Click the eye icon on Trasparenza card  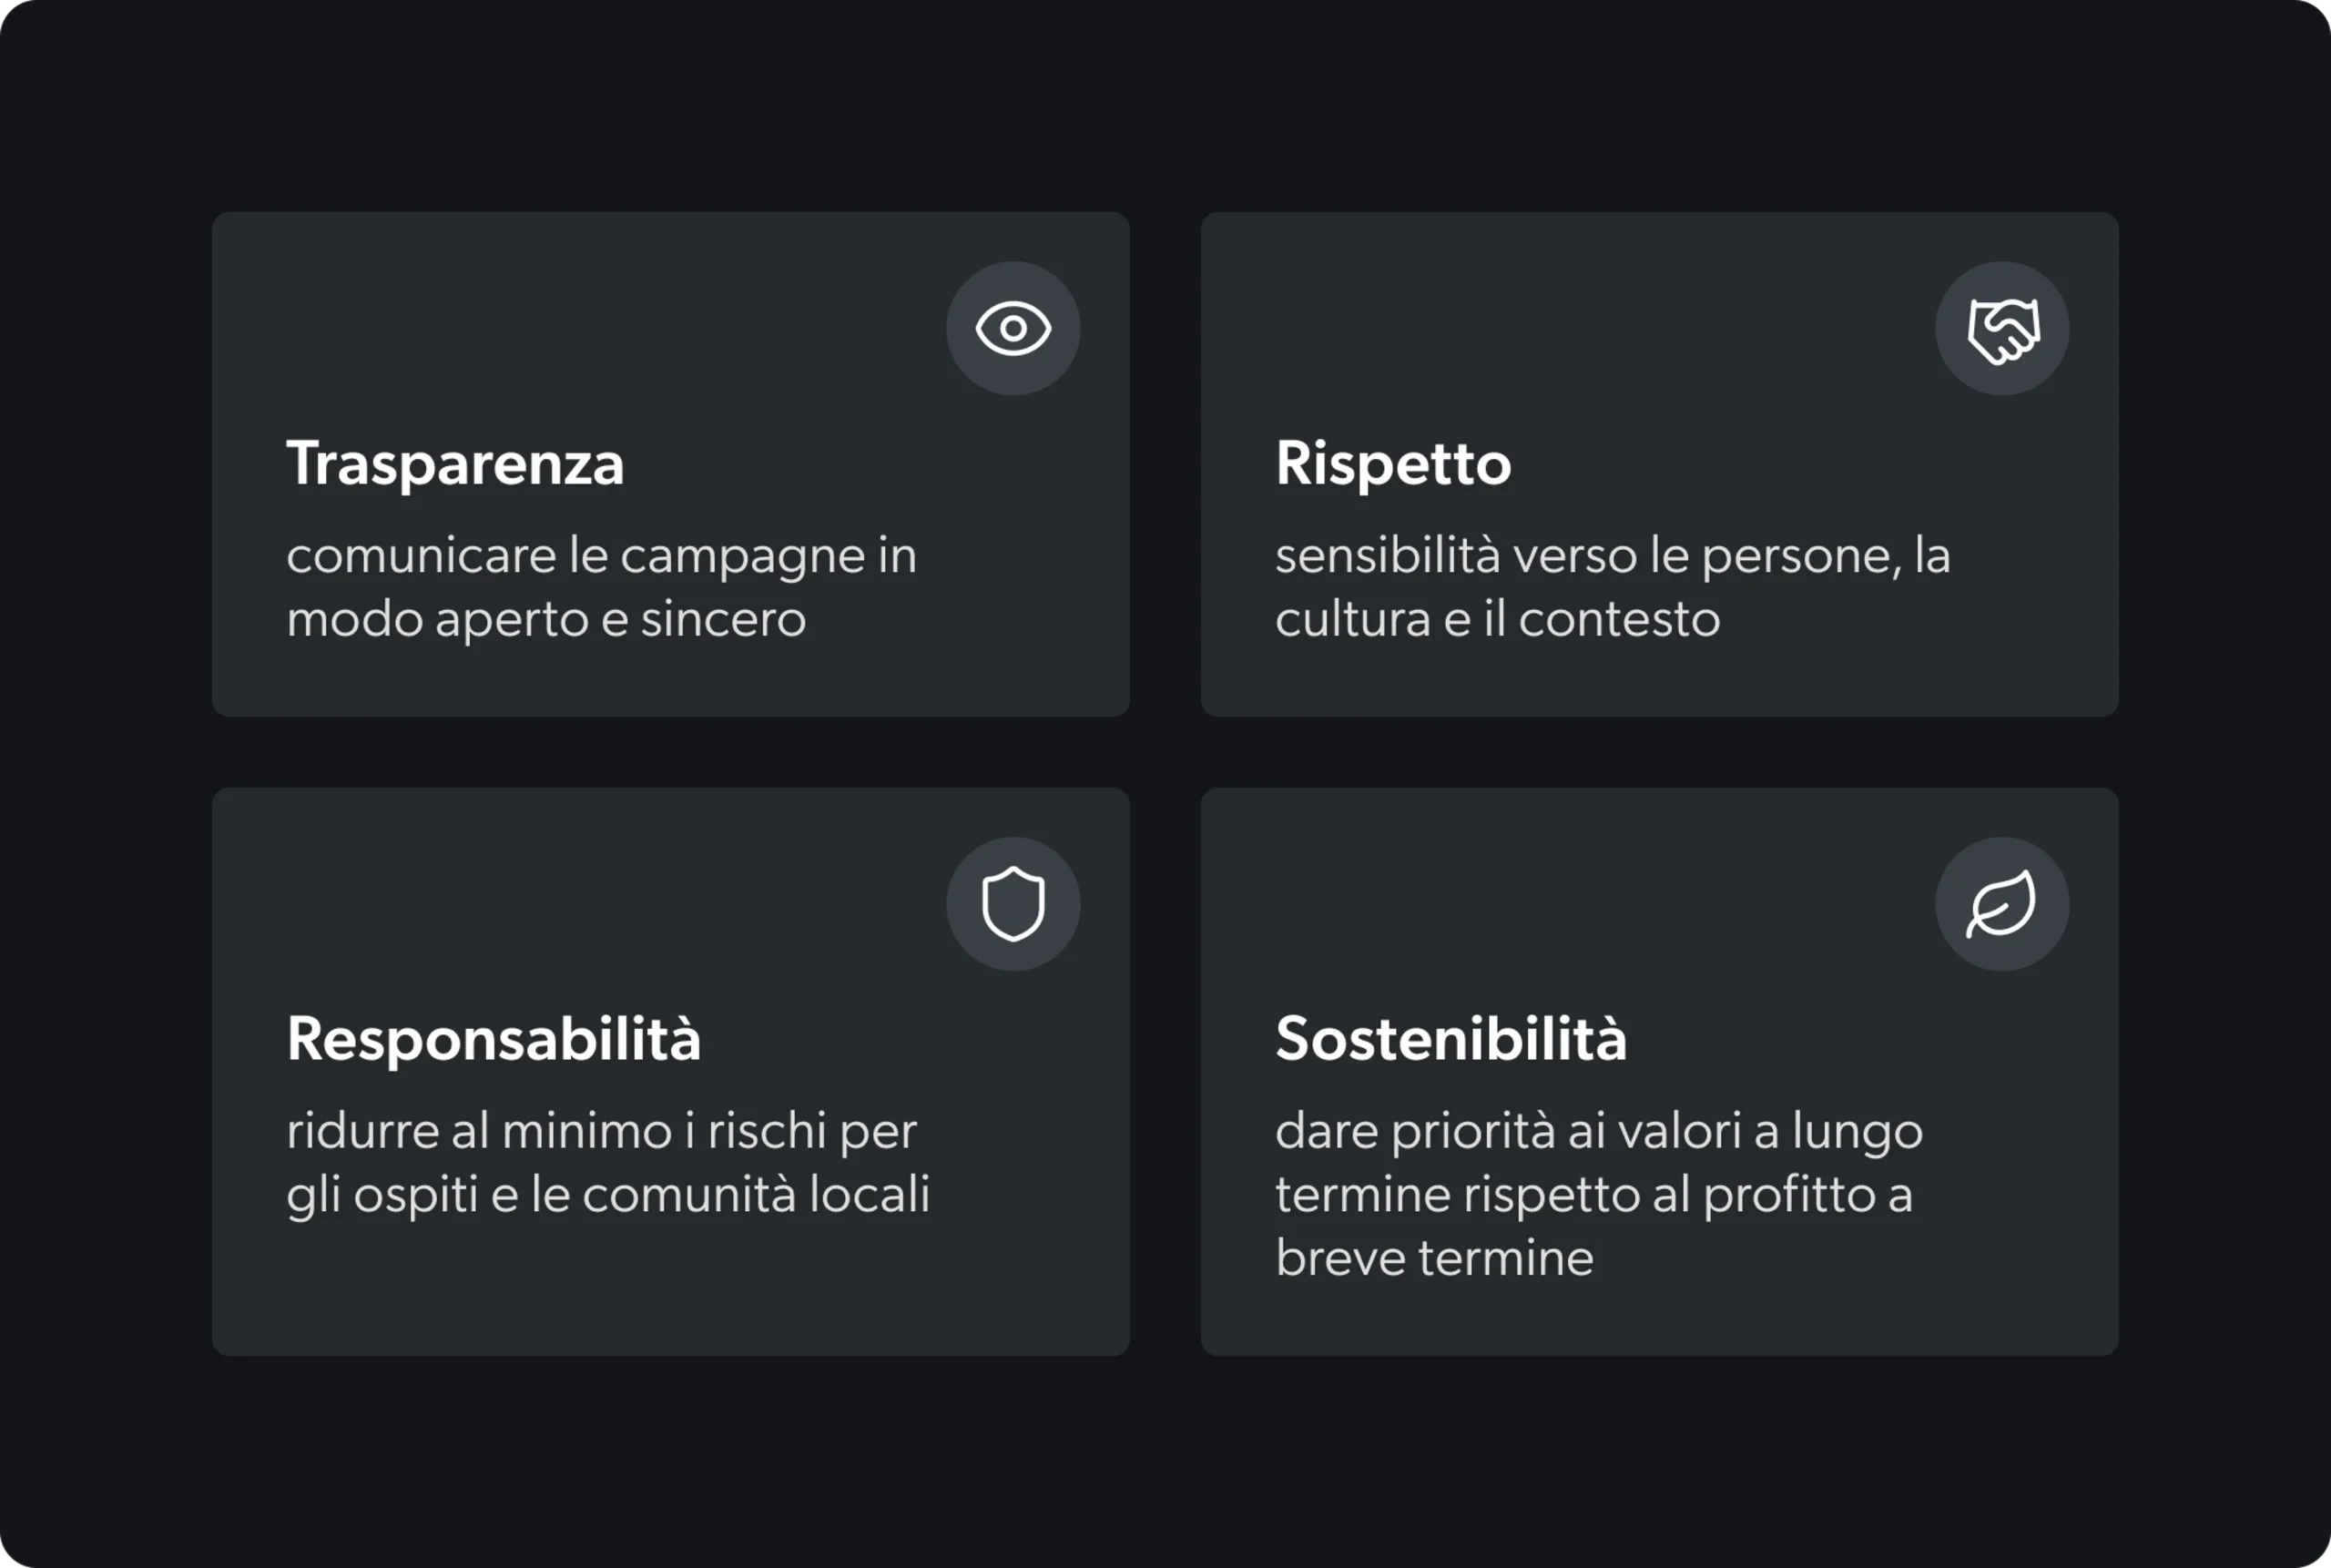[1013, 328]
